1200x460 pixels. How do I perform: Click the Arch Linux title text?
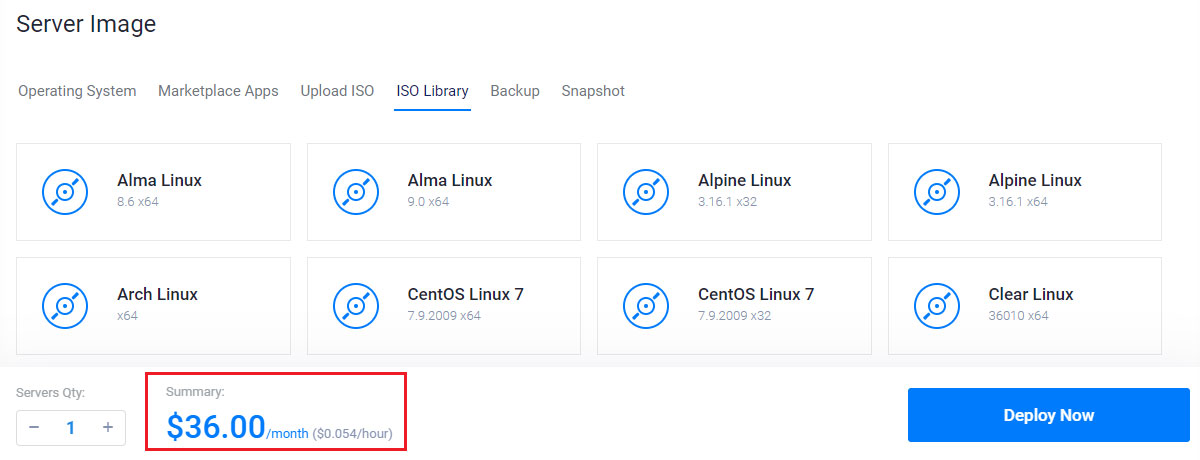[157, 294]
